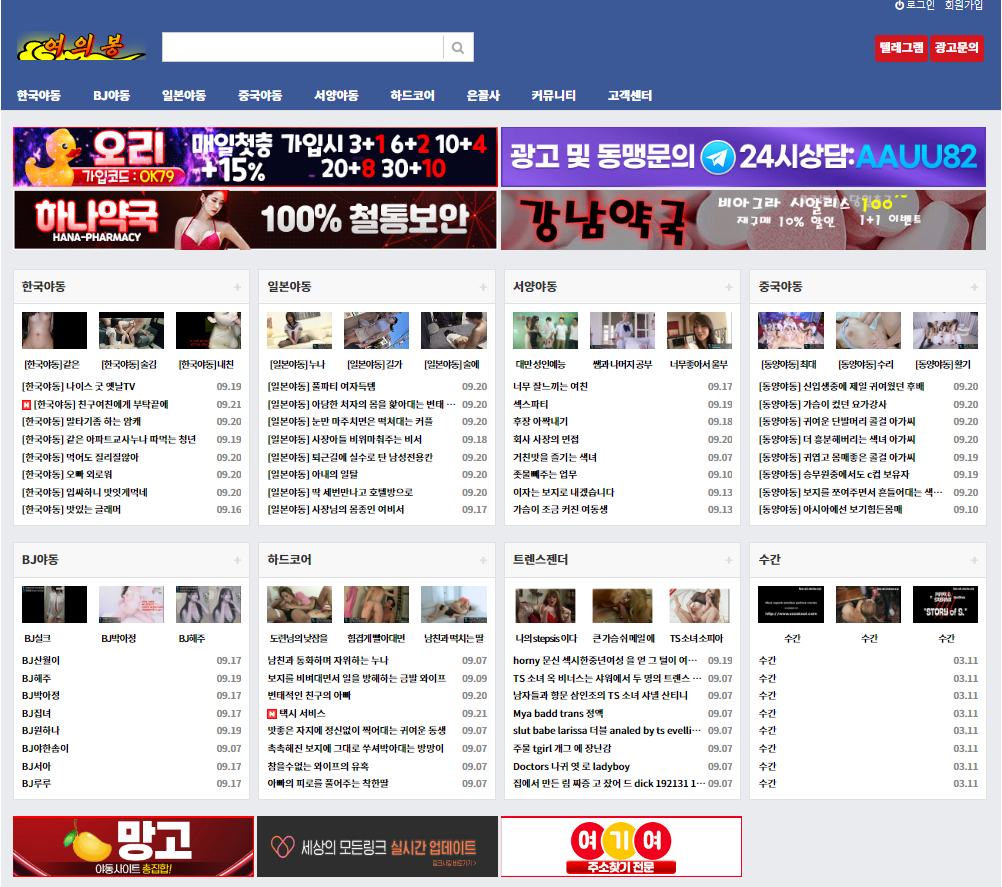Open the 커뮤니티 menu item
This screenshot has width=1002, height=887.
pyautogui.click(x=553, y=96)
